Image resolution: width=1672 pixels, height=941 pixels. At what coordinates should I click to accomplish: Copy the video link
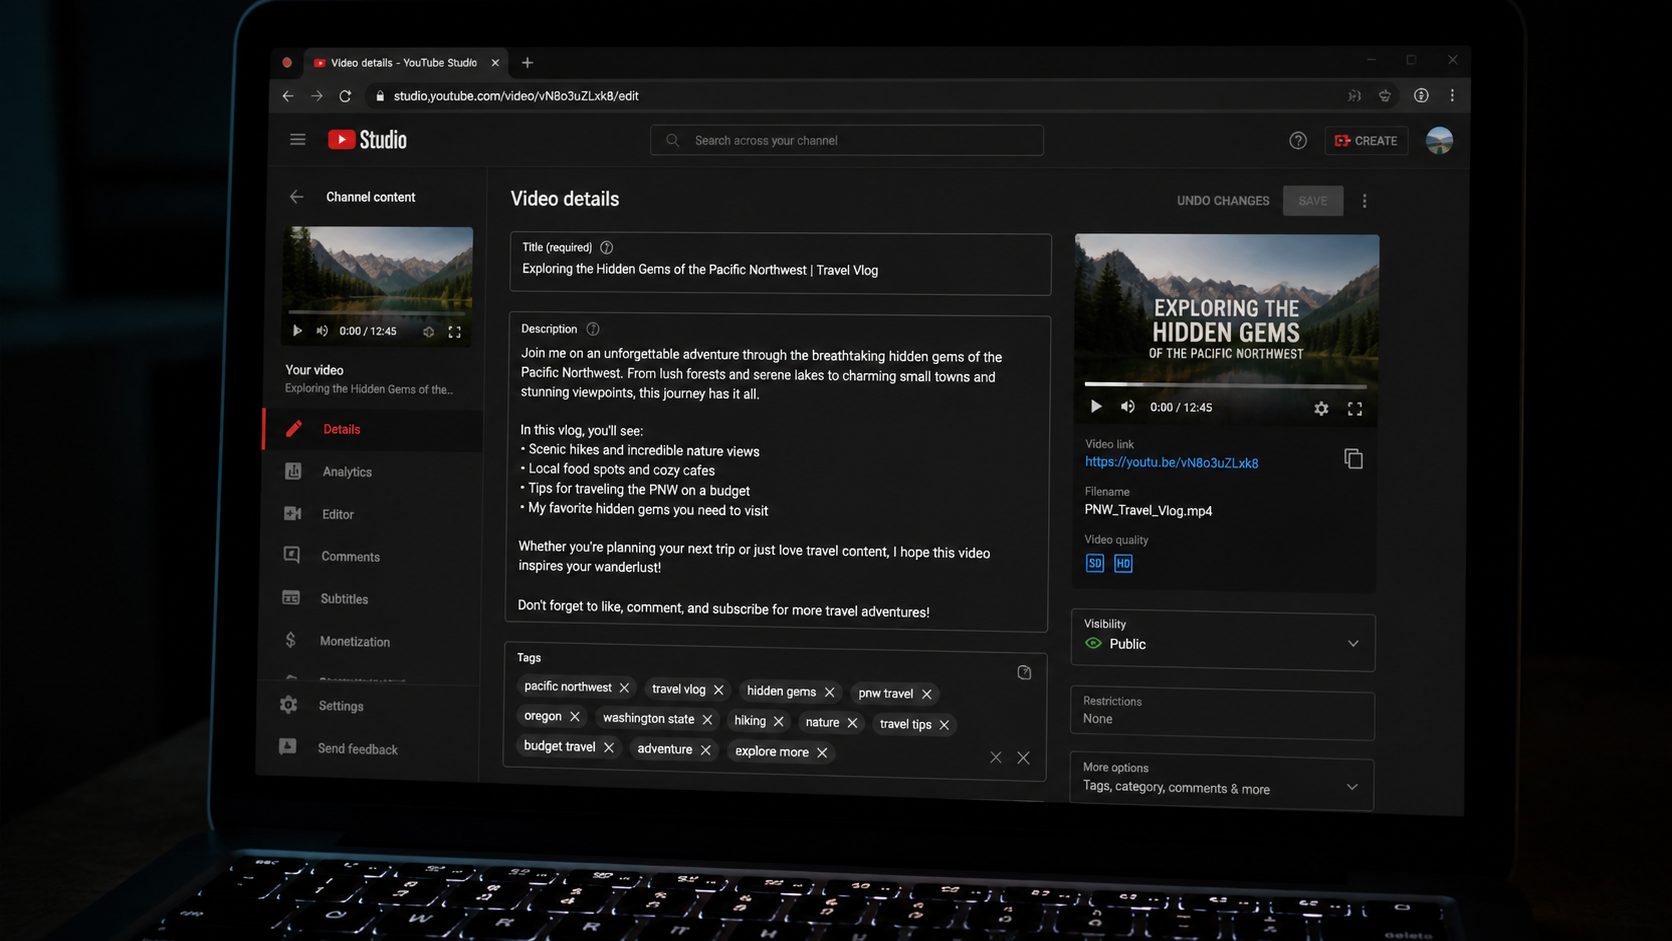(x=1353, y=459)
